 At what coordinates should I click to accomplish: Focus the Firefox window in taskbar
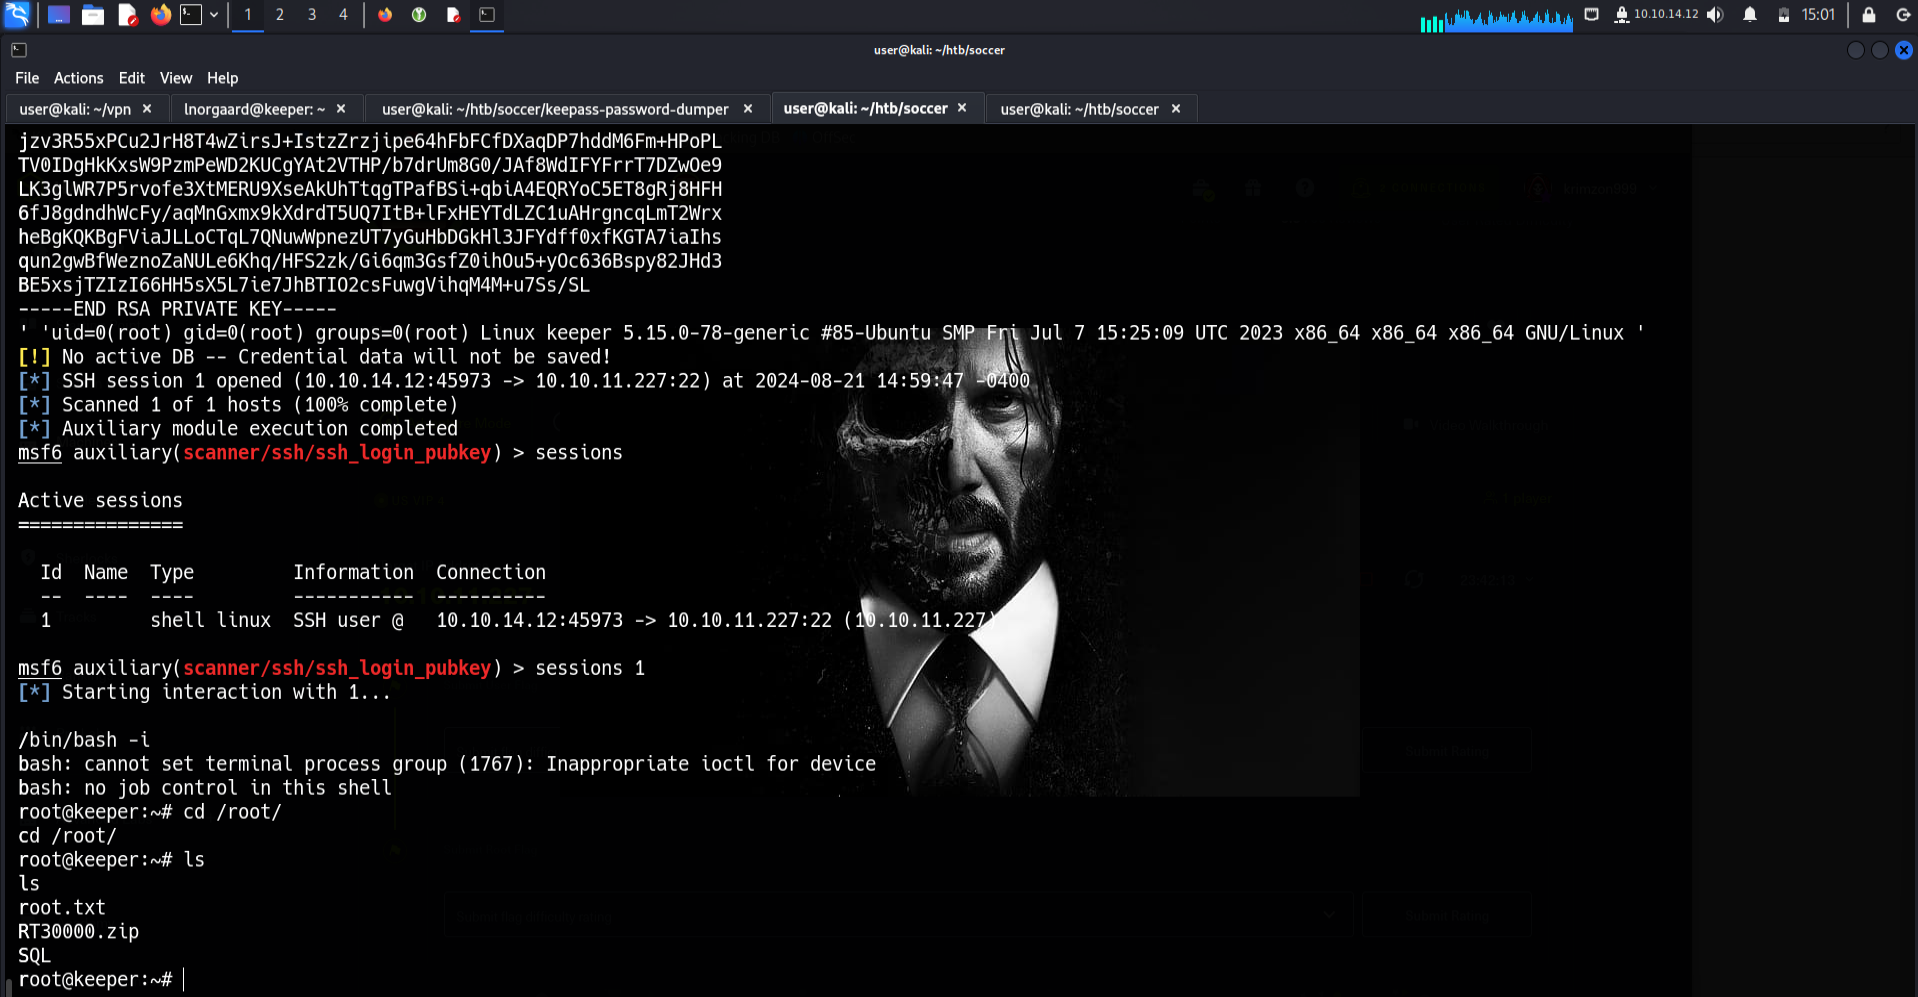[x=385, y=15]
